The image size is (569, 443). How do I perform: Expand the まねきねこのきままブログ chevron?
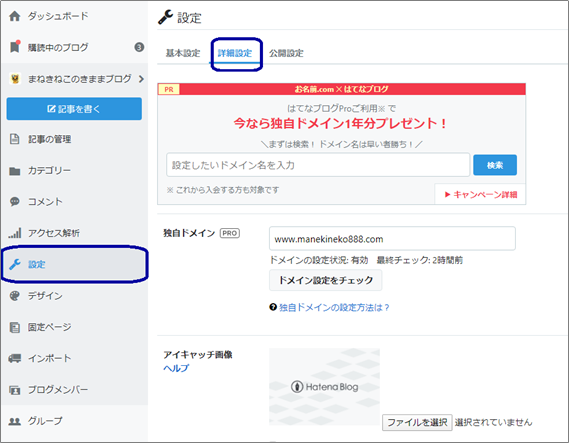click(141, 79)
